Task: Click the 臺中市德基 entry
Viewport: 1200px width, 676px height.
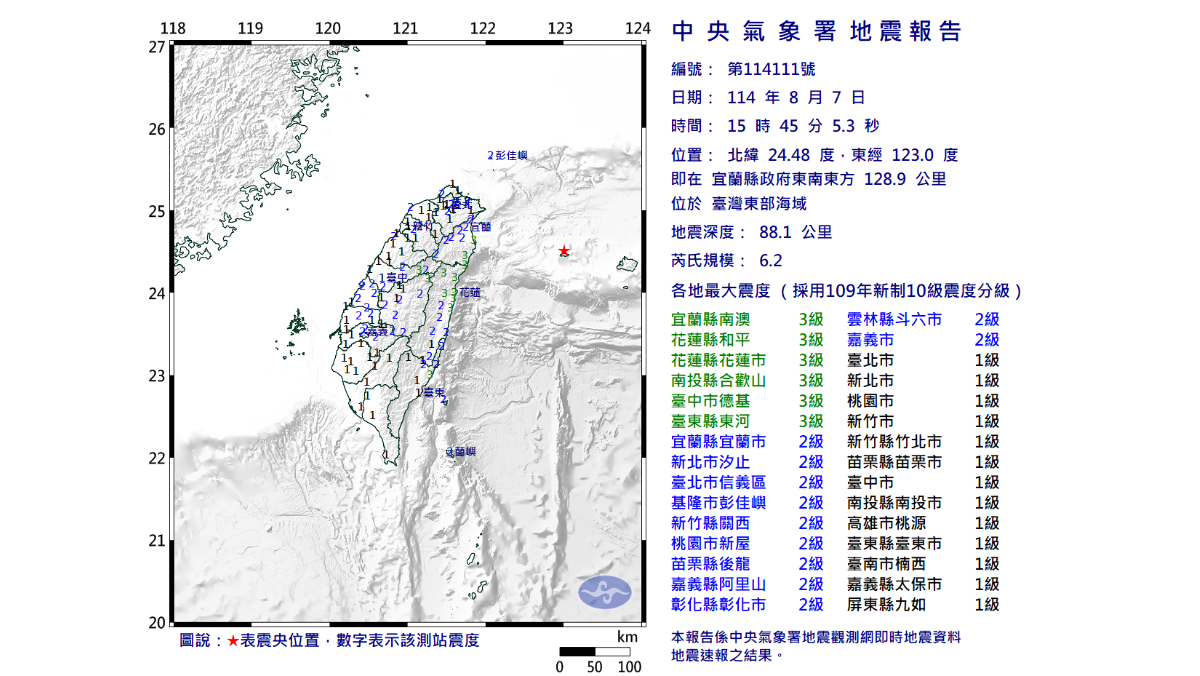Action: coord(710,401)
